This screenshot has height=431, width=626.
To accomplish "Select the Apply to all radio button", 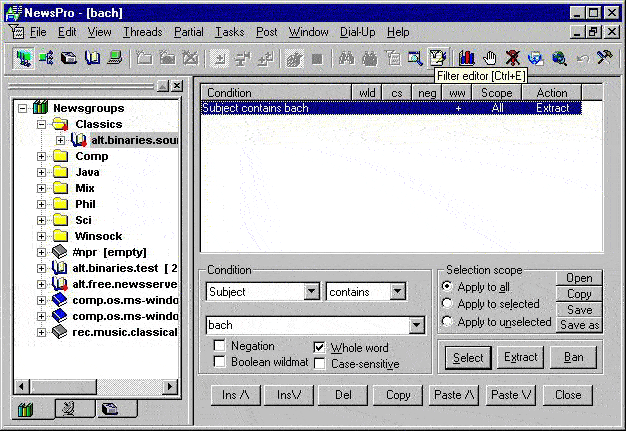I will [x=447, y=287].
